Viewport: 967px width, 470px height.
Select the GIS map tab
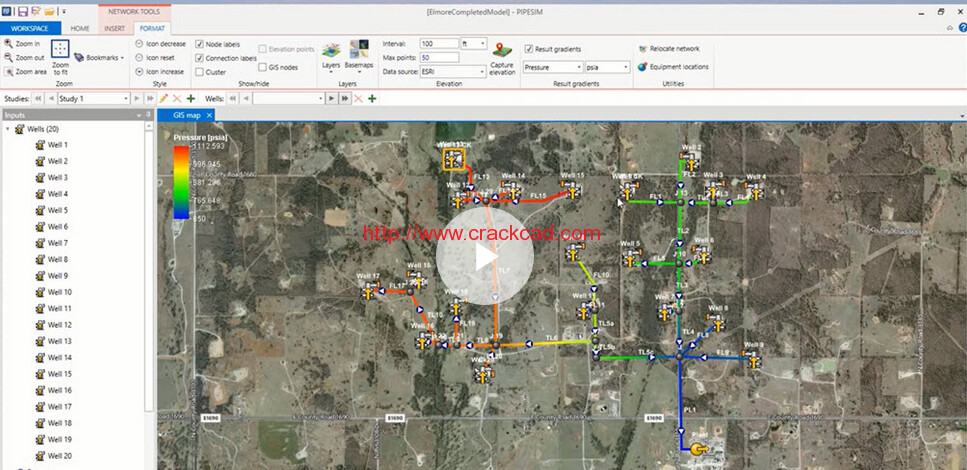pos(187,115)
